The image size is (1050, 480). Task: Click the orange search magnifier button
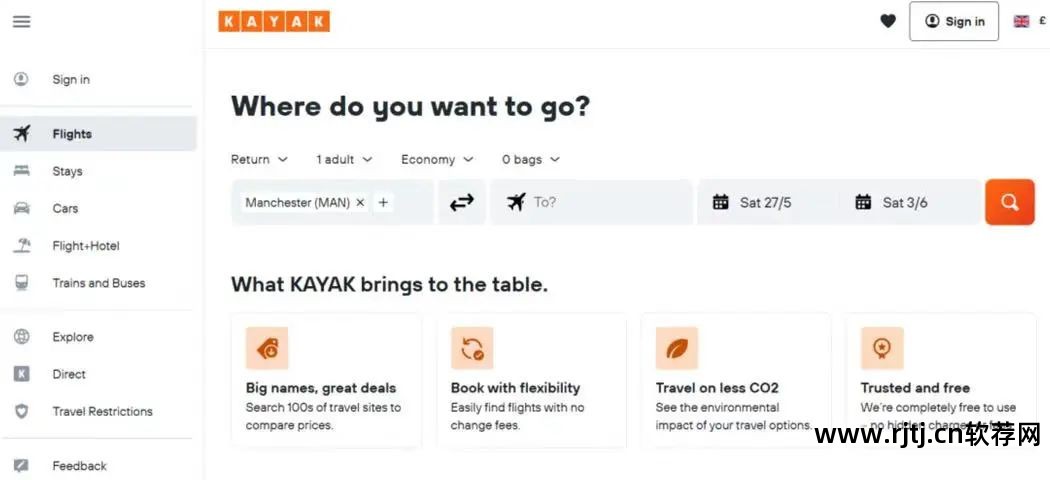point(1009,202)
